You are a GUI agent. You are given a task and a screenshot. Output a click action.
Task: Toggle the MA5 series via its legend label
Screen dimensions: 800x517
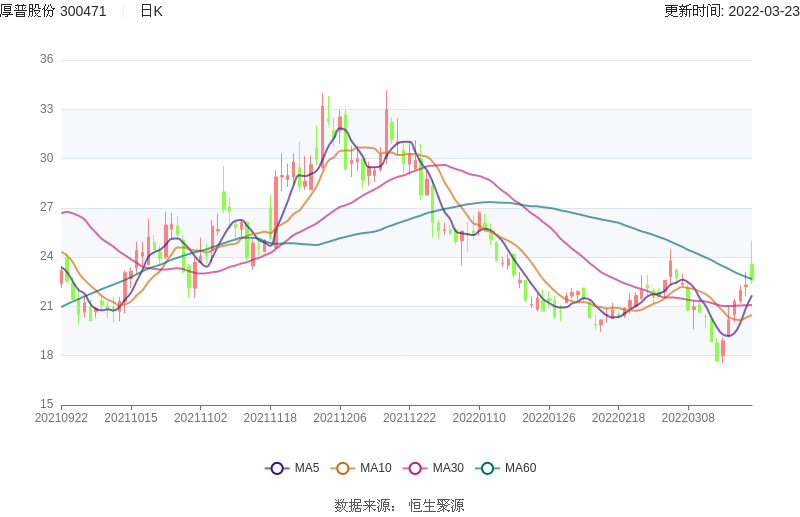[307, 468]
